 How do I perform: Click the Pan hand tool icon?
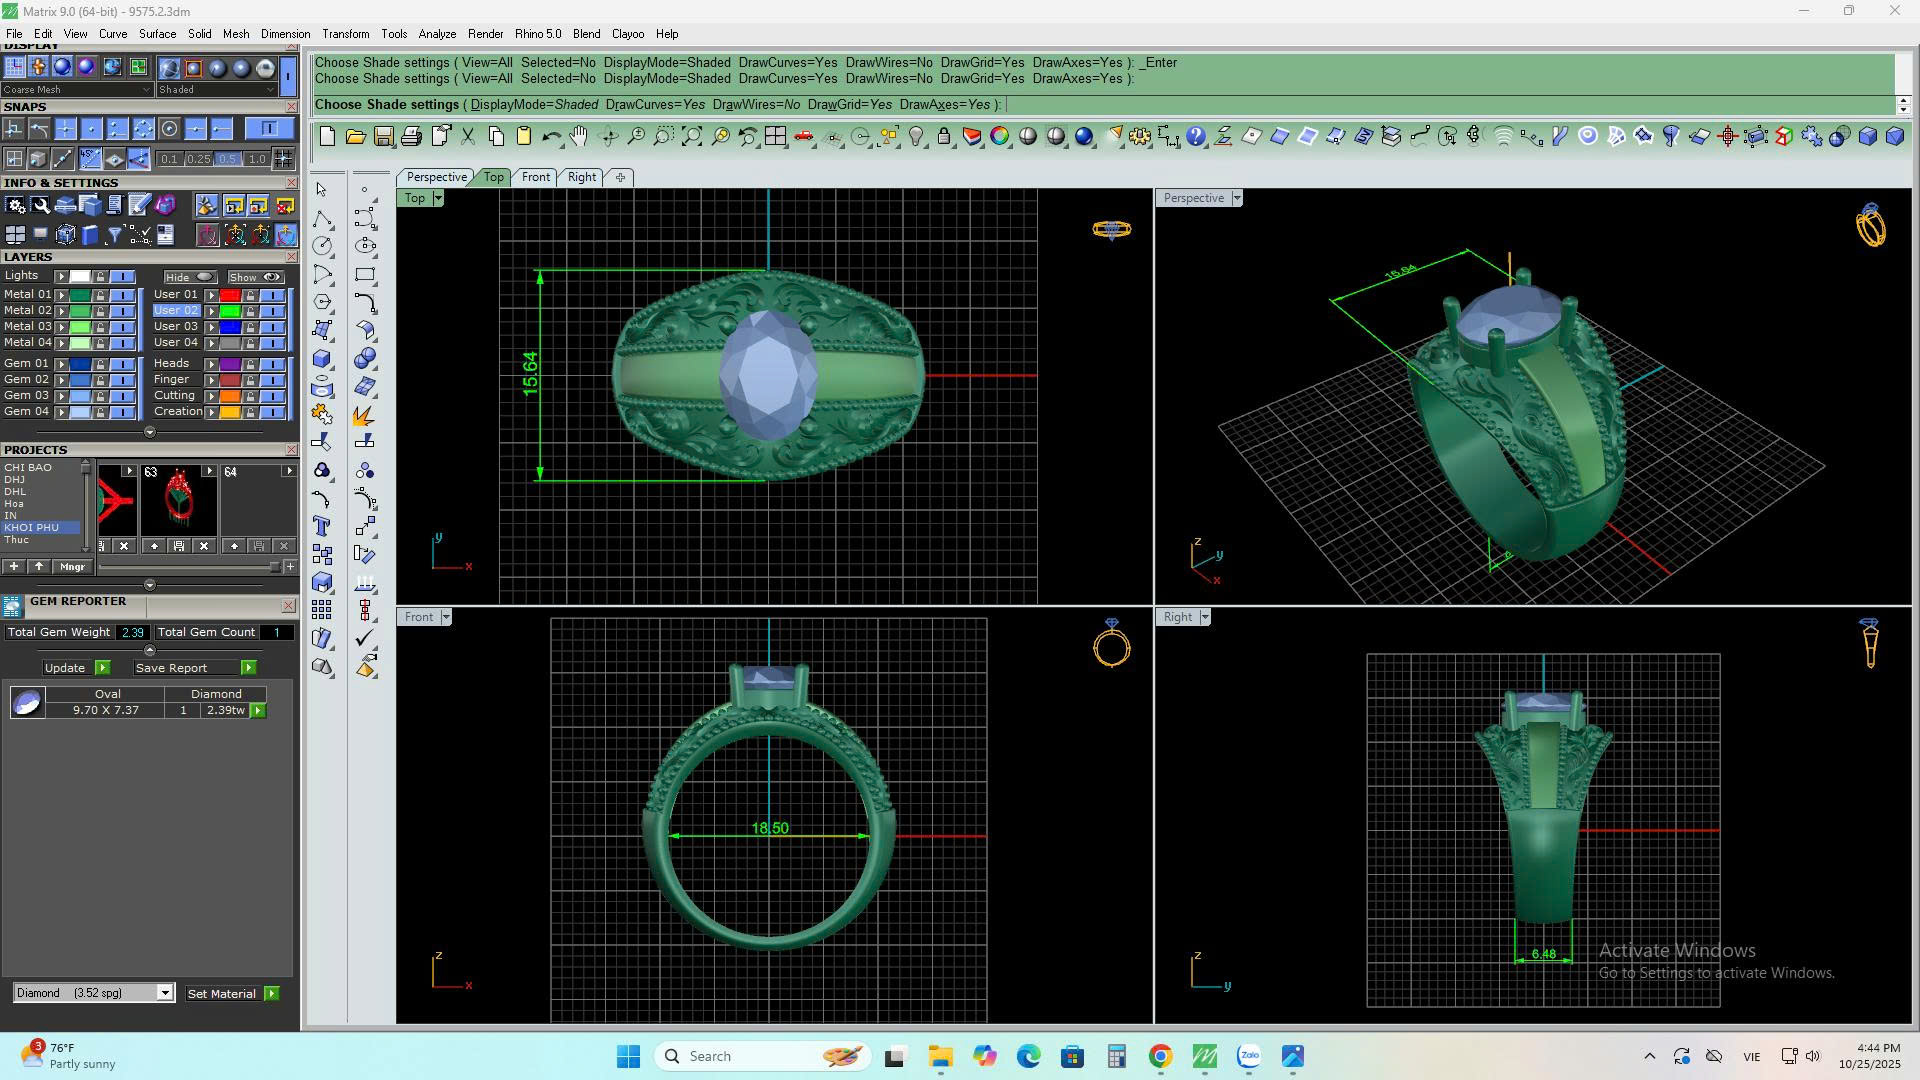coord(579,137)
